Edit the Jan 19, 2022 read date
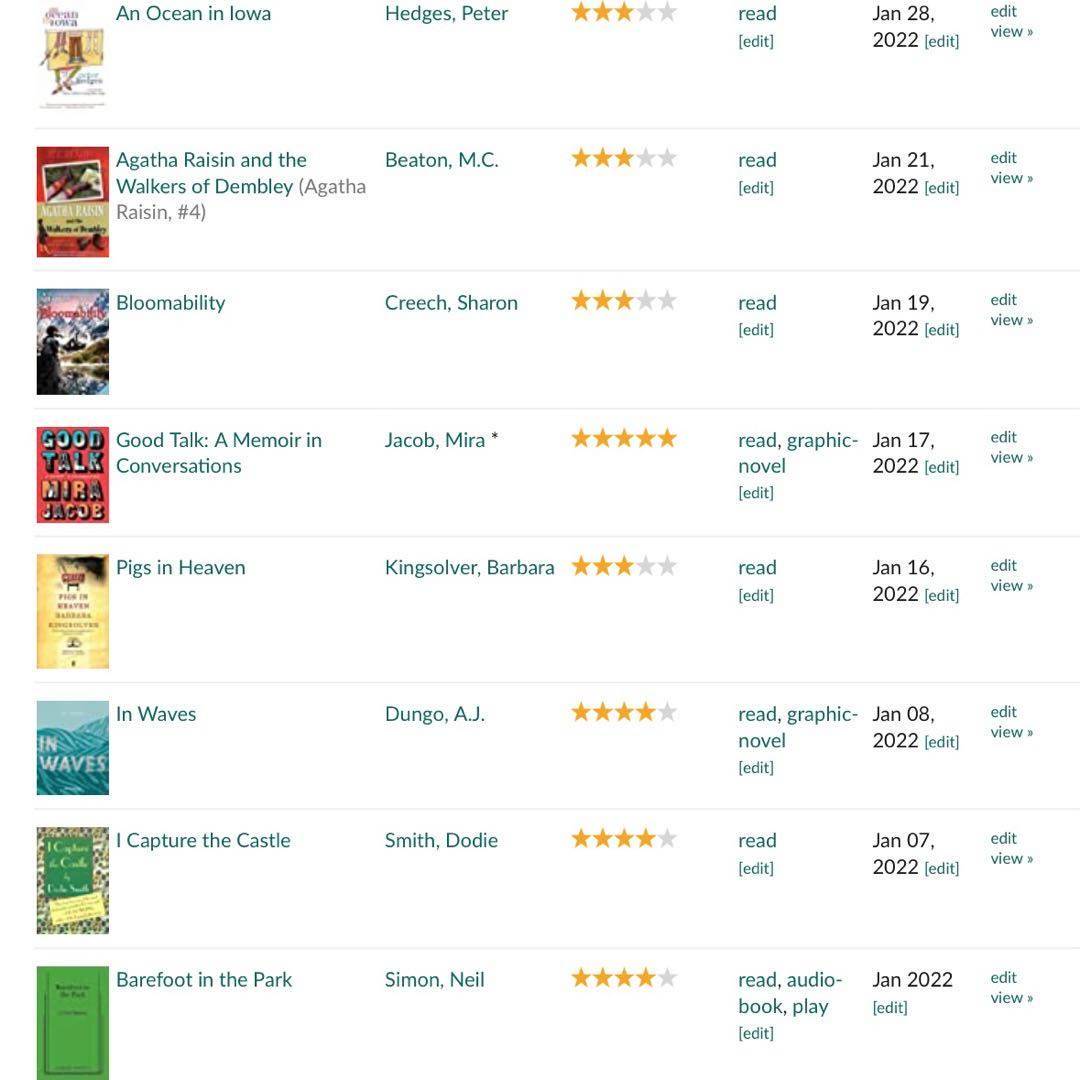 [x=941, y=330]
